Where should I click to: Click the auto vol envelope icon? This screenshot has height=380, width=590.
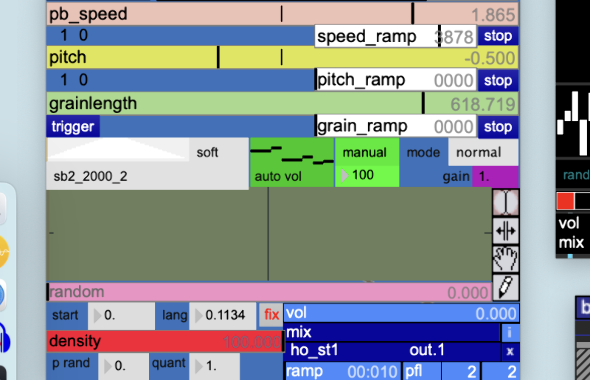click(x=292, y=155)
